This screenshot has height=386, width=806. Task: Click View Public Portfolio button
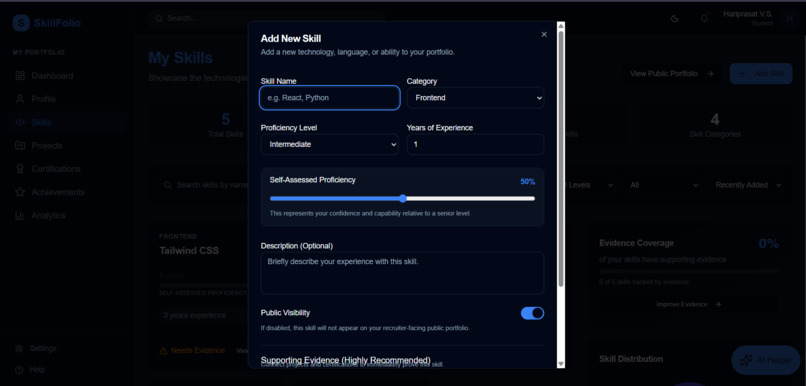coord(672,73)
